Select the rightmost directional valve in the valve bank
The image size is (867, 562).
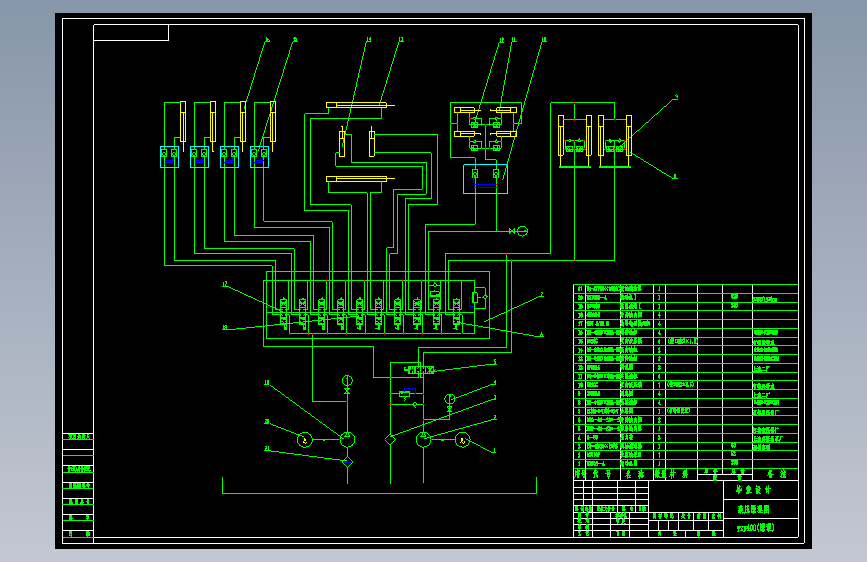(456, 313)
